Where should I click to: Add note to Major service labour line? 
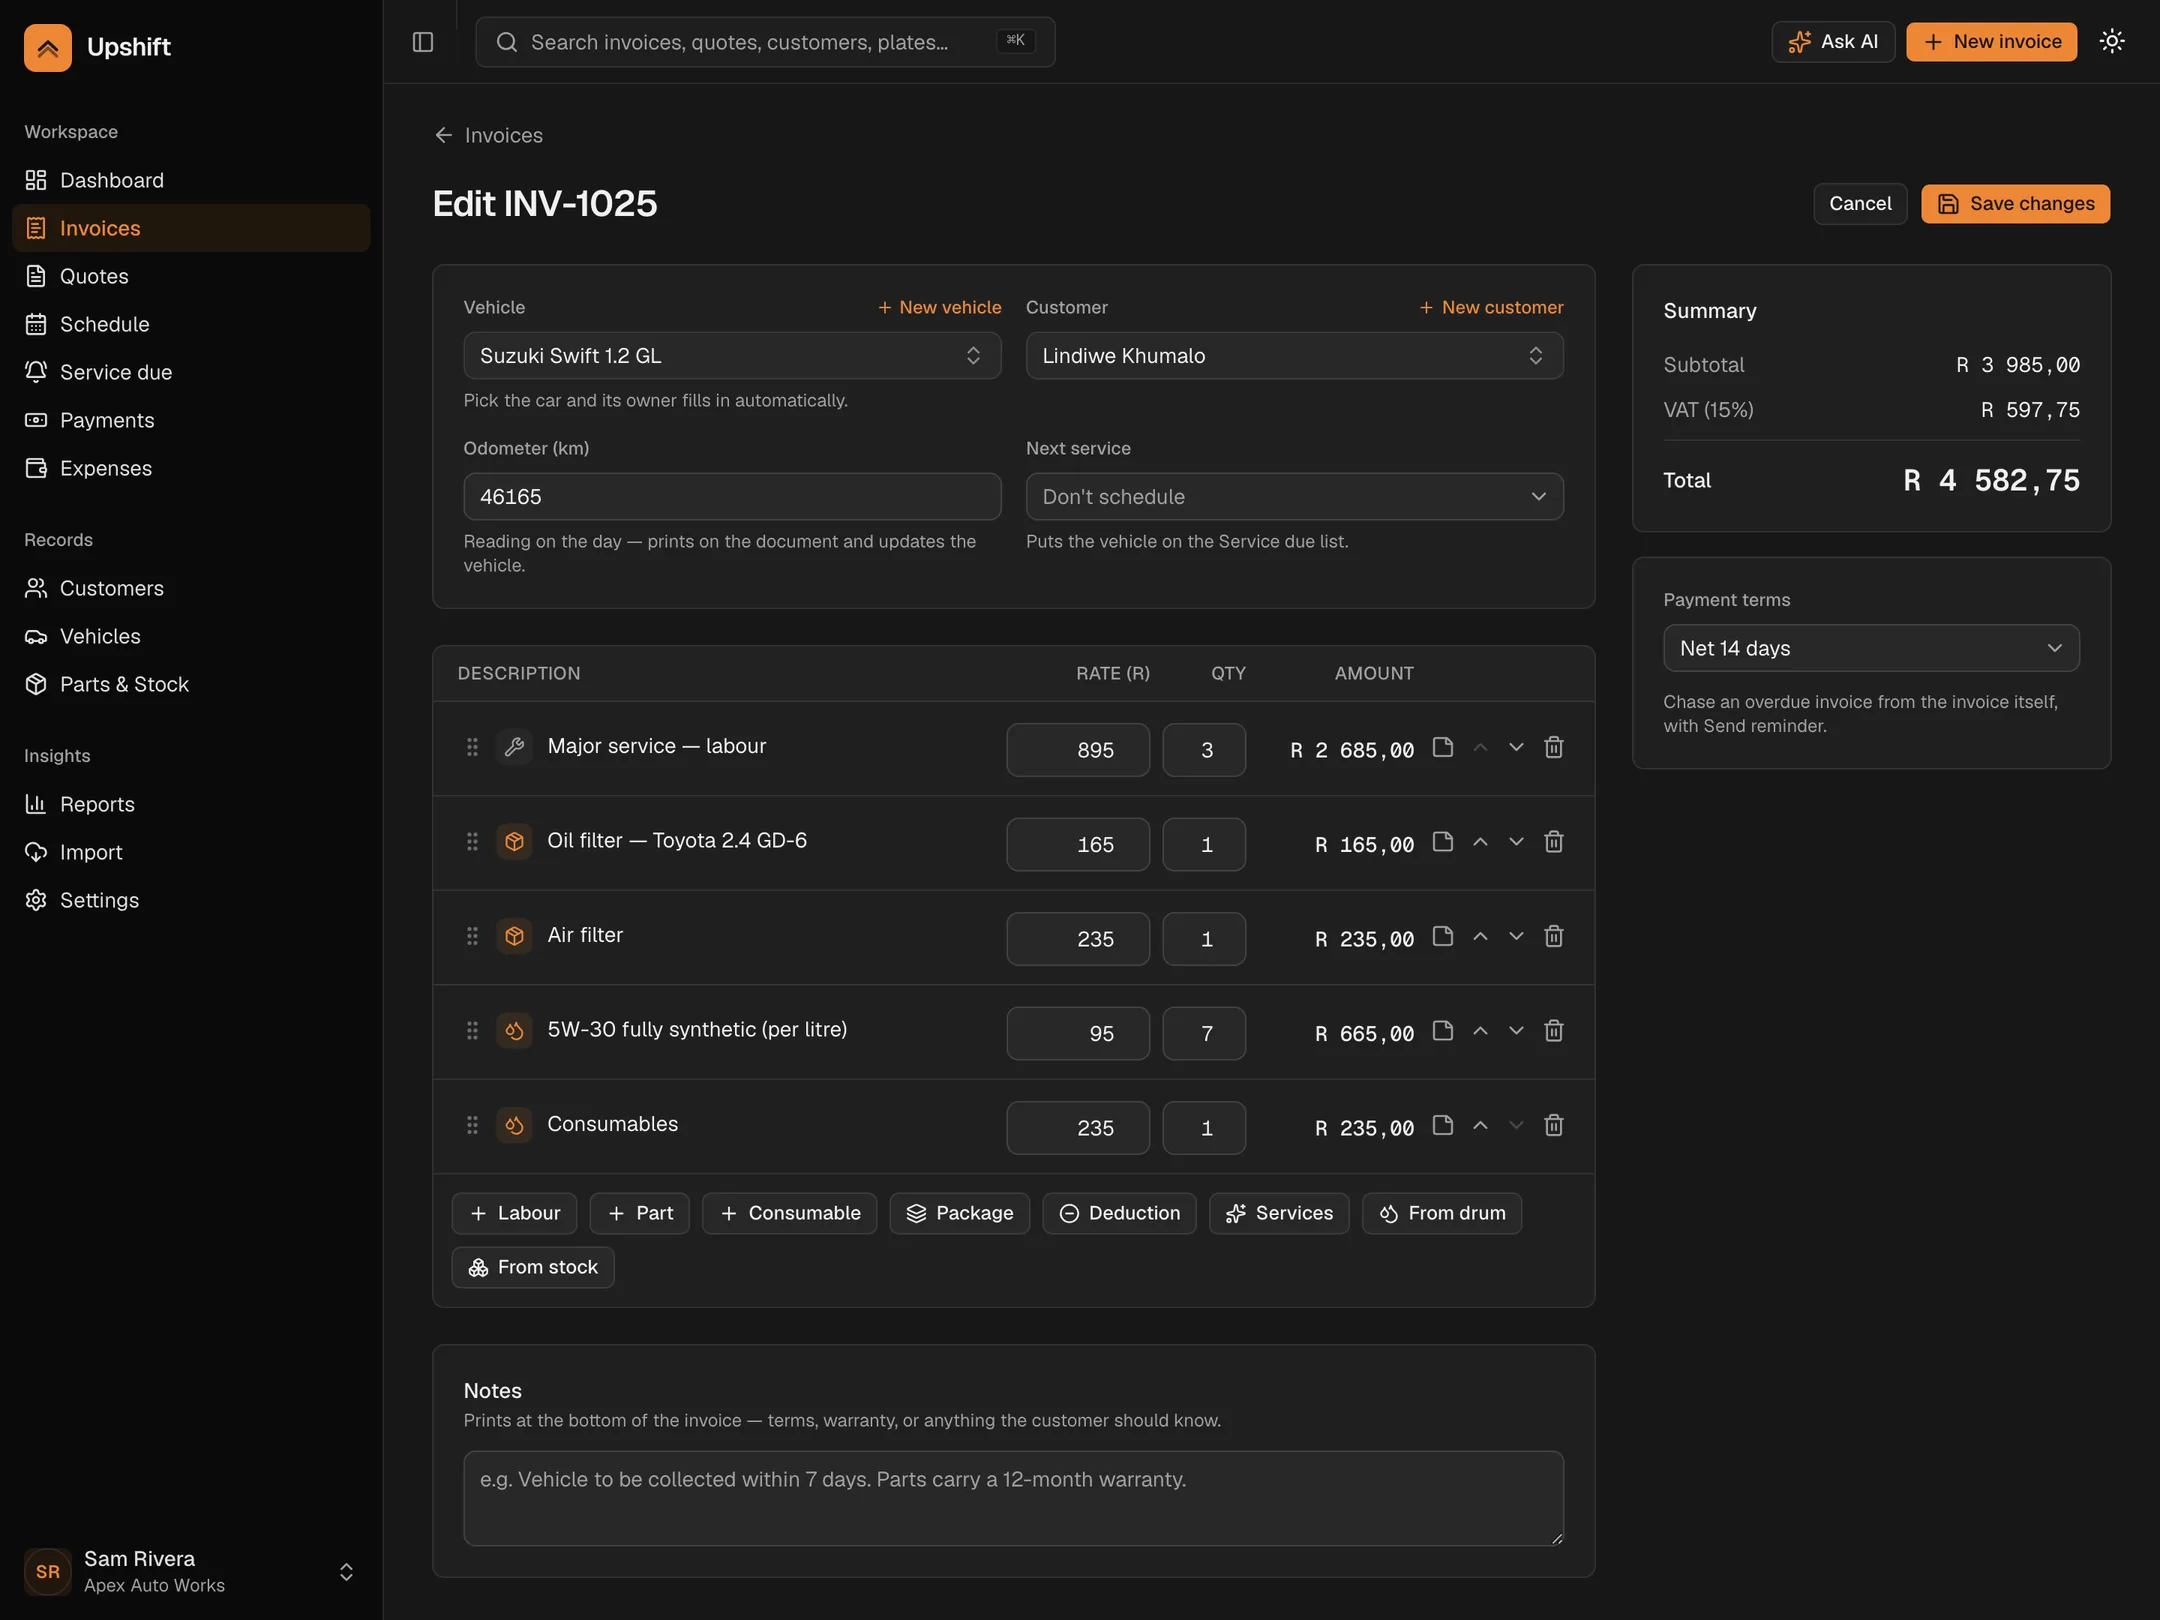click(1442, 748)
